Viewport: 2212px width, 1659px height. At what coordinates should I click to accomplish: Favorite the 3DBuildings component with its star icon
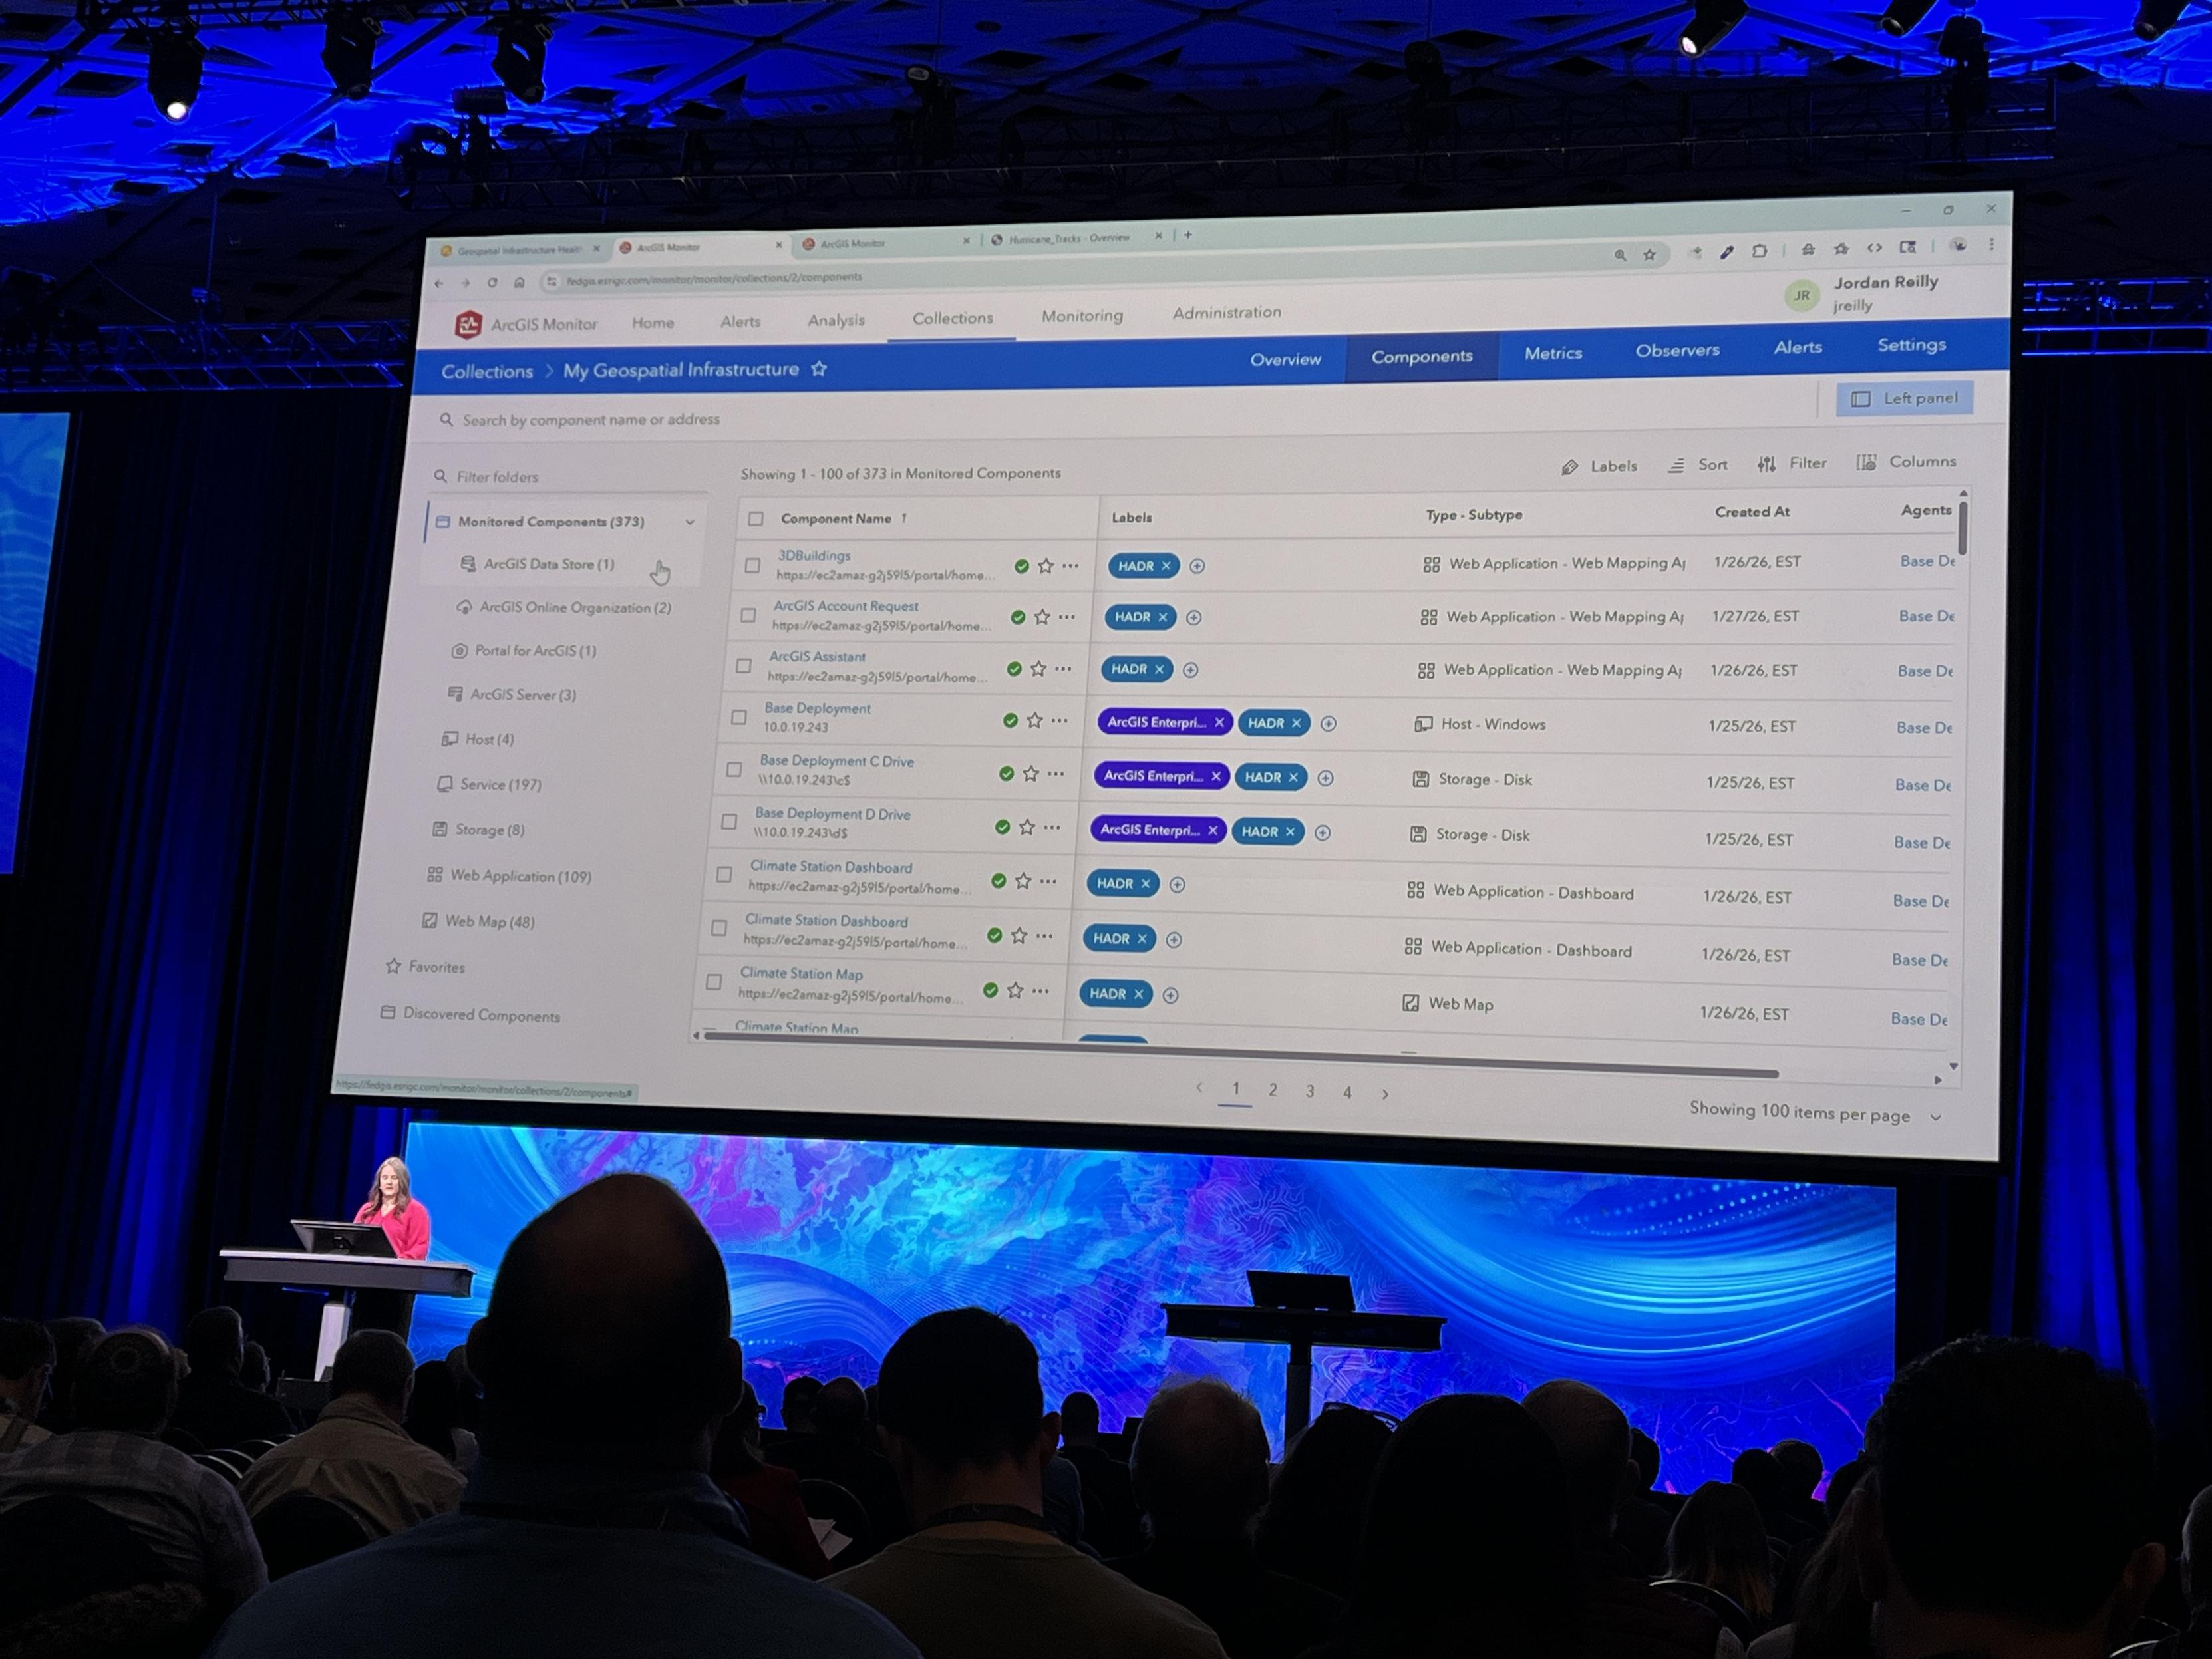point(1046,566)
